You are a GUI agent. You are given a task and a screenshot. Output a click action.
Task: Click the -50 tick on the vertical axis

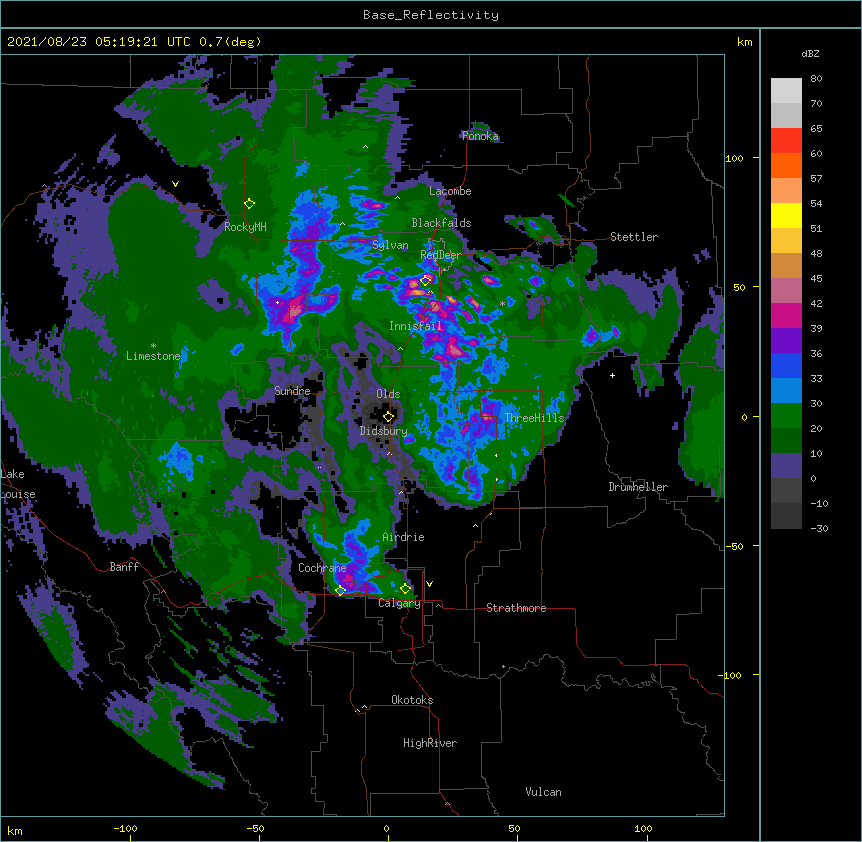[x=734, y=546]
